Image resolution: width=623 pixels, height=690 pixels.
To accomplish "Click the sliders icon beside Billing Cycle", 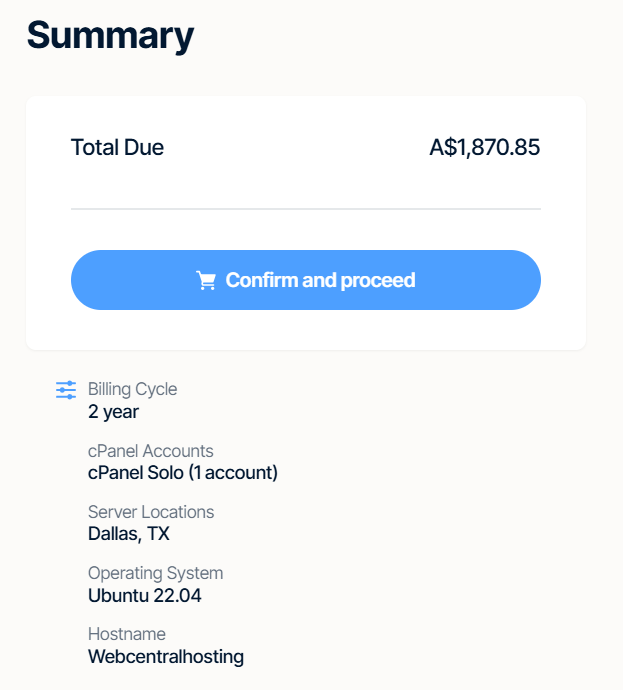I will pos(66,390).
